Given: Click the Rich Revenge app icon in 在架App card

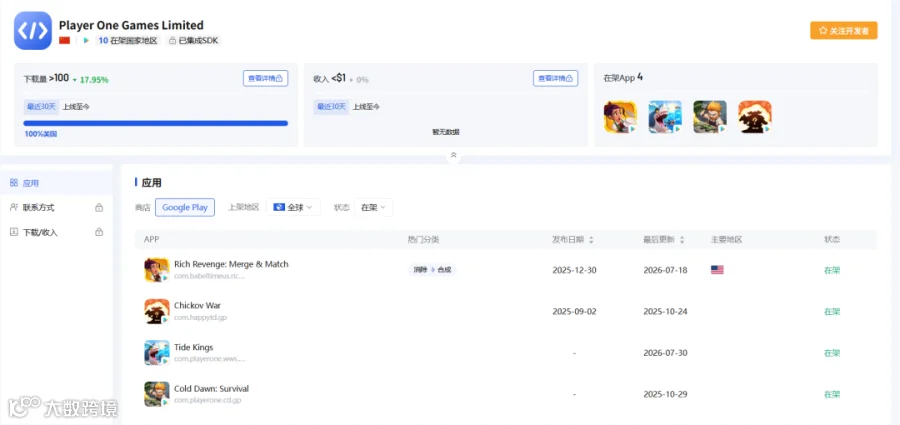Looking at the screenshot, I should pos(620,117).
